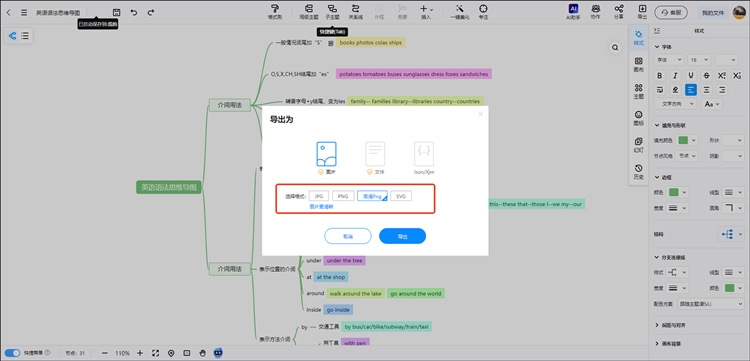Open the Slides tab in side rail
The height and width of the screenshot is (361, 750).
coord(639,144)
